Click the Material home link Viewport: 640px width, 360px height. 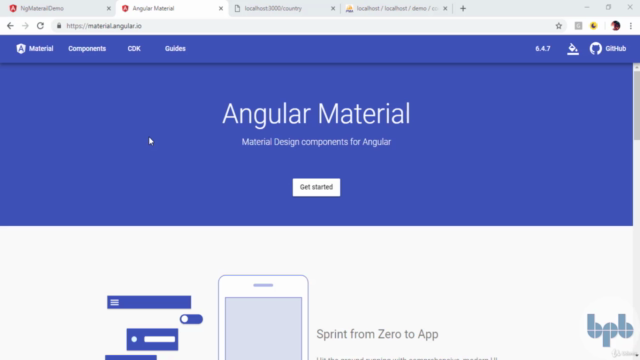tap(35, 49)
